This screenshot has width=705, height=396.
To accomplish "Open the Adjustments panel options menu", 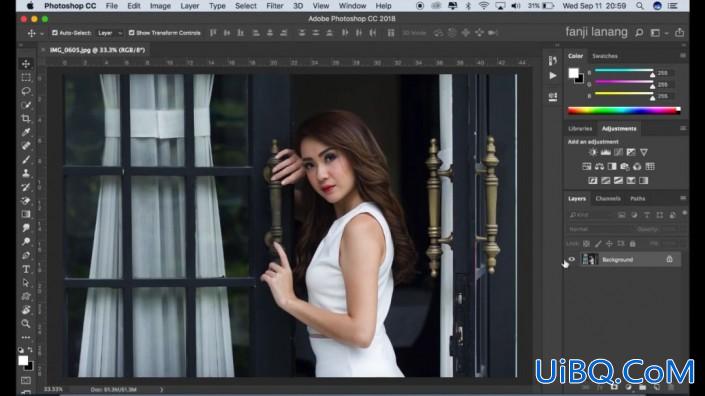I will click(x=683, y=129).
